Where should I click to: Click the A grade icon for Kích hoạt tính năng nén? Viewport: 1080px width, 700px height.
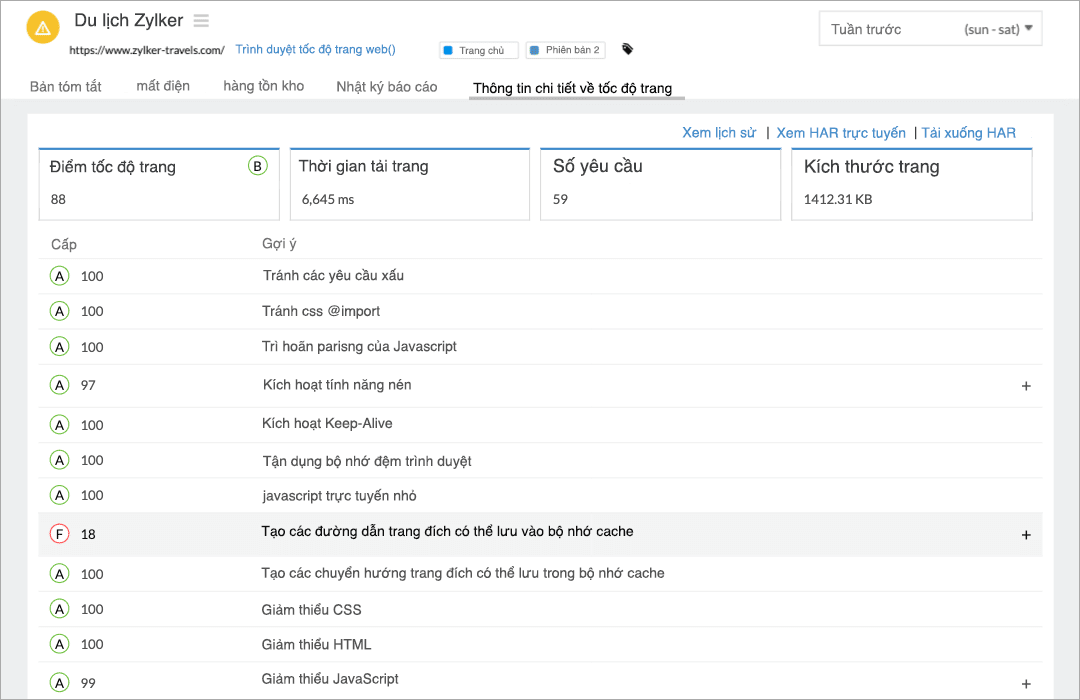[x=59, y=385]
